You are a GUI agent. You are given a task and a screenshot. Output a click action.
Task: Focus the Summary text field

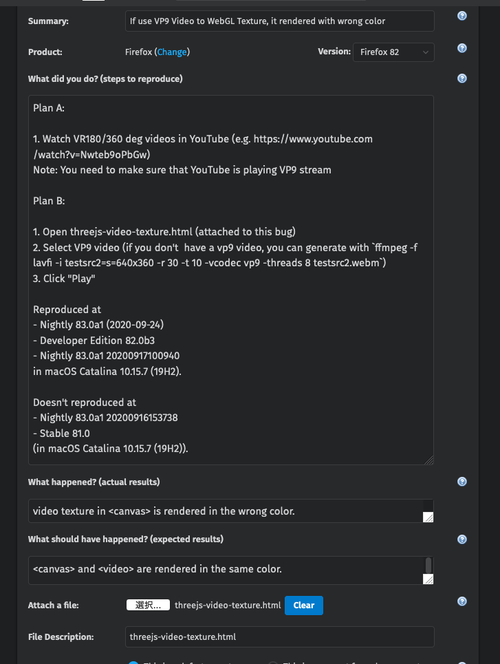(280, 21)
